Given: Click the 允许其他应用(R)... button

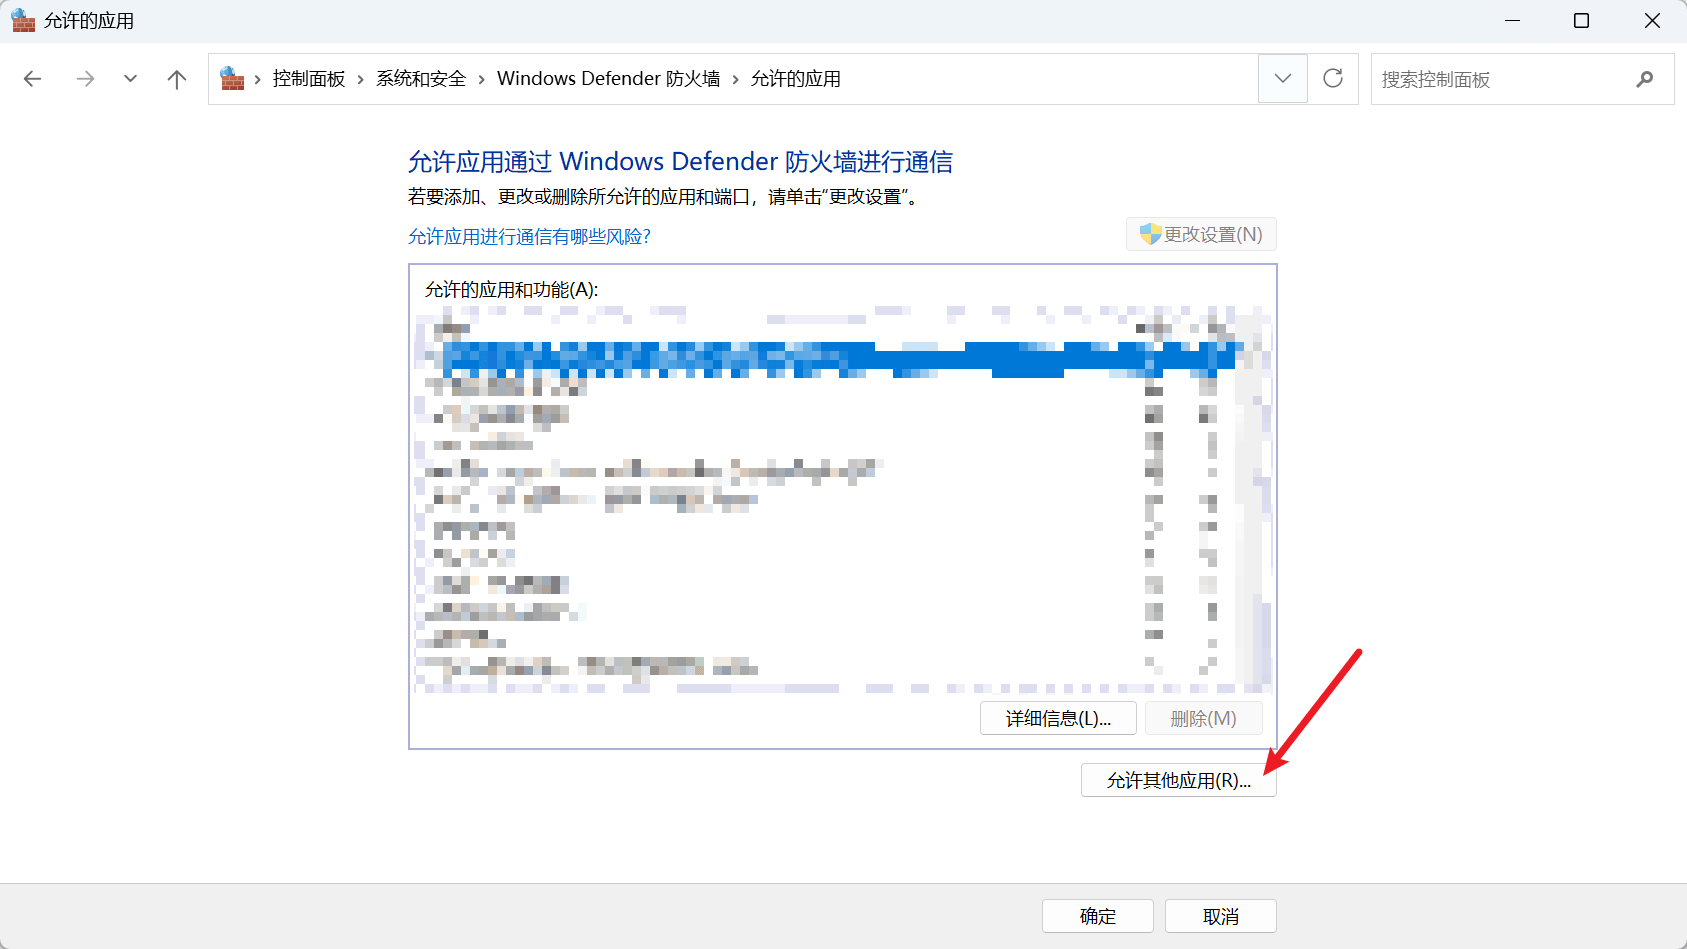Looking at the screenshot, I should coord(1178,781).
